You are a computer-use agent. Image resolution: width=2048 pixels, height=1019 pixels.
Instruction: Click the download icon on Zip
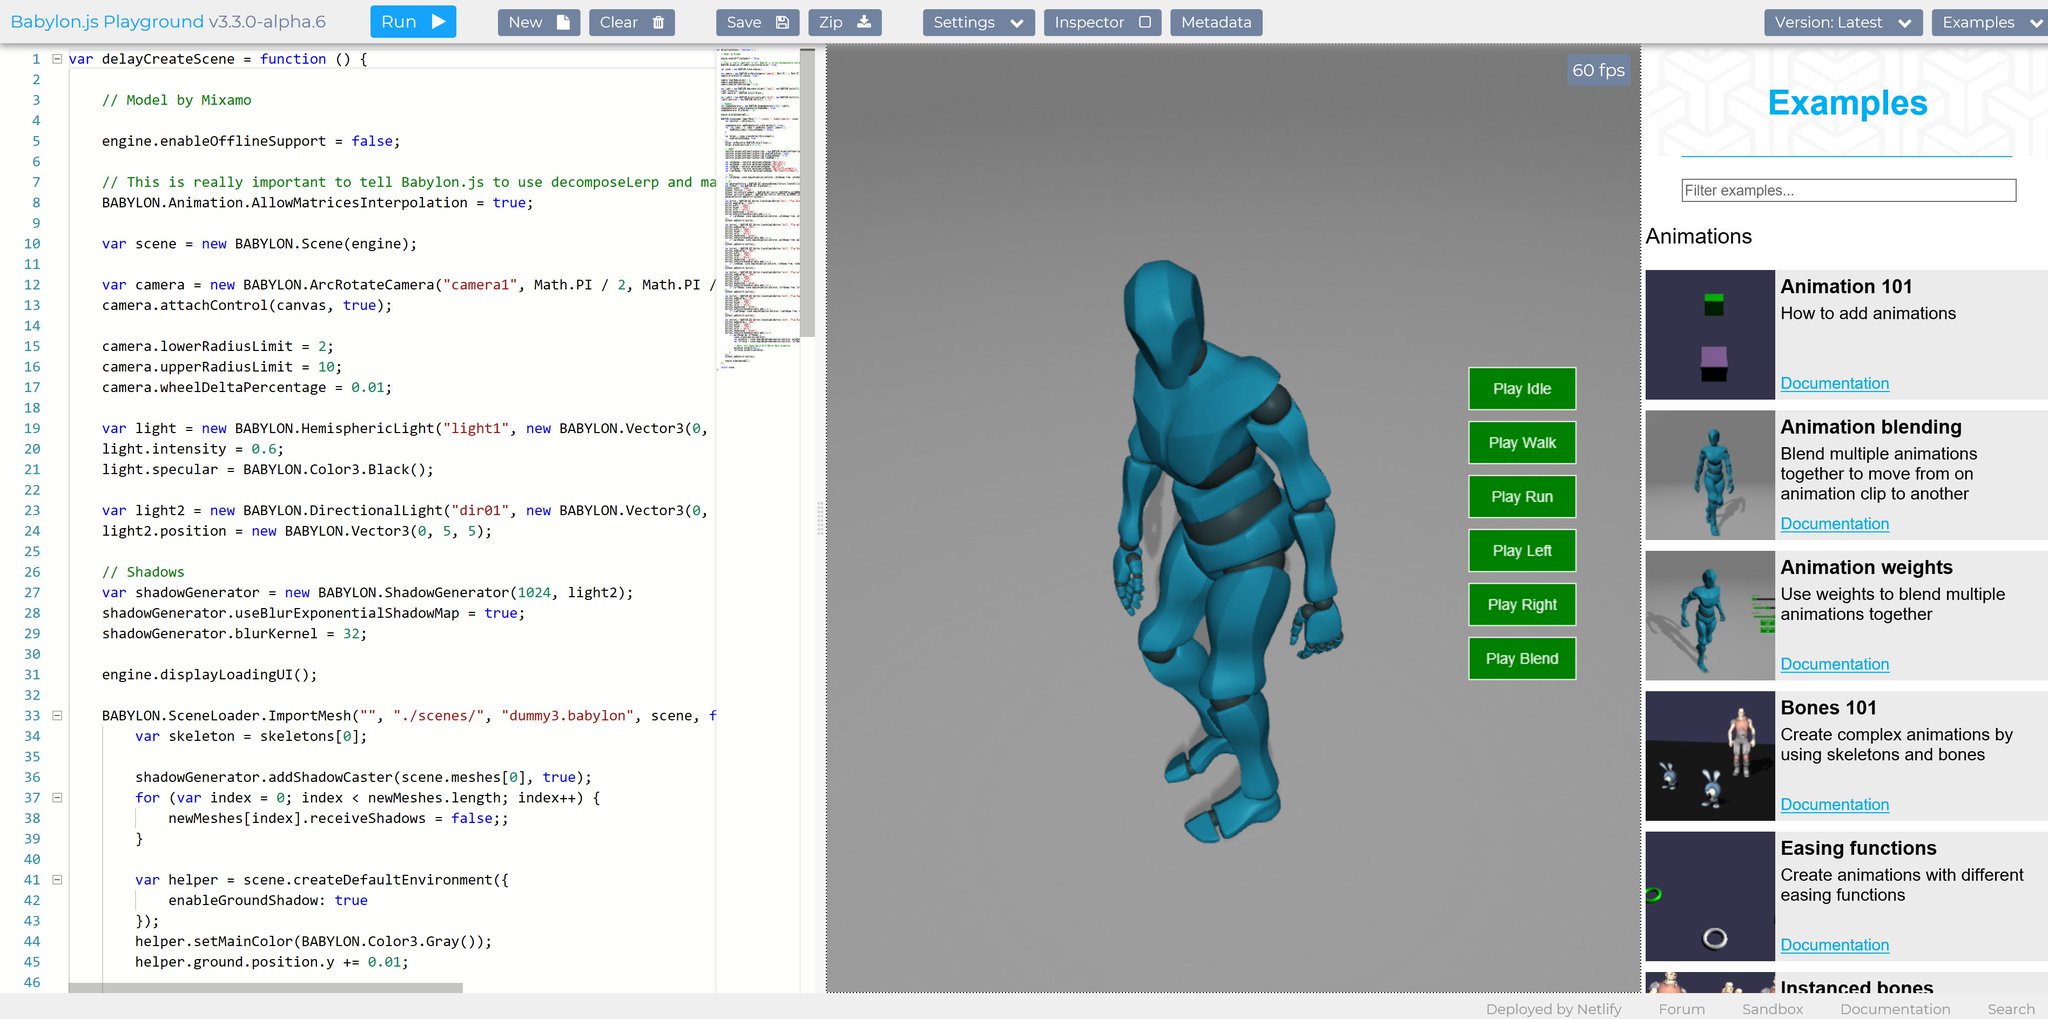(x=864, y=22)
